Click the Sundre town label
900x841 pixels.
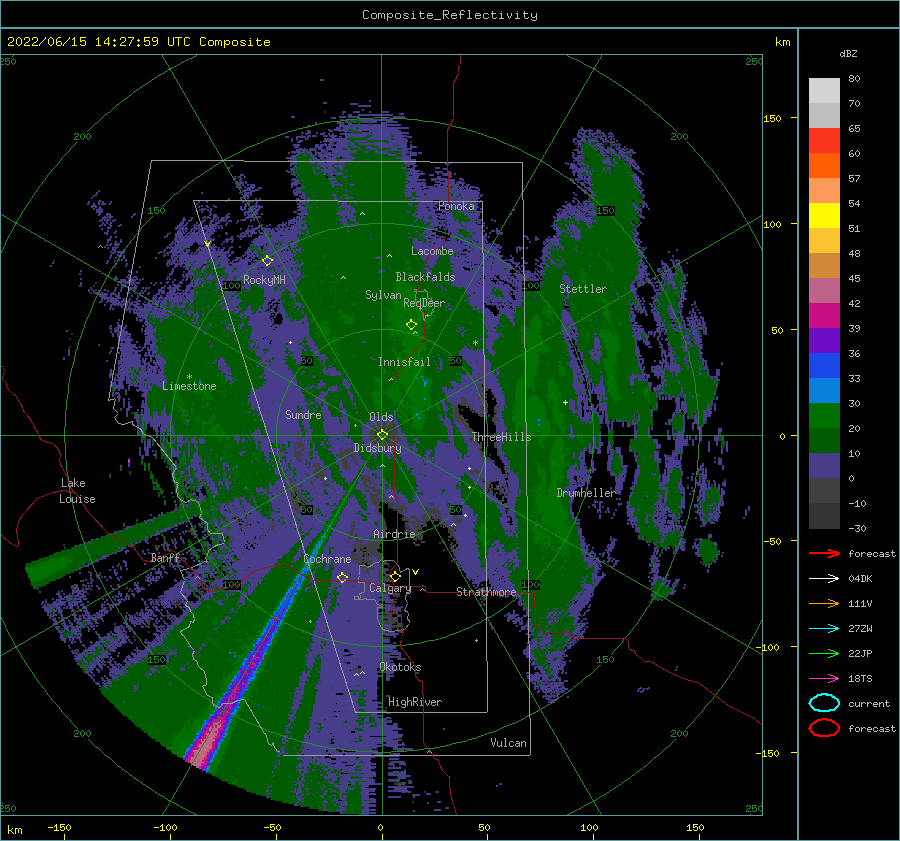303,414
